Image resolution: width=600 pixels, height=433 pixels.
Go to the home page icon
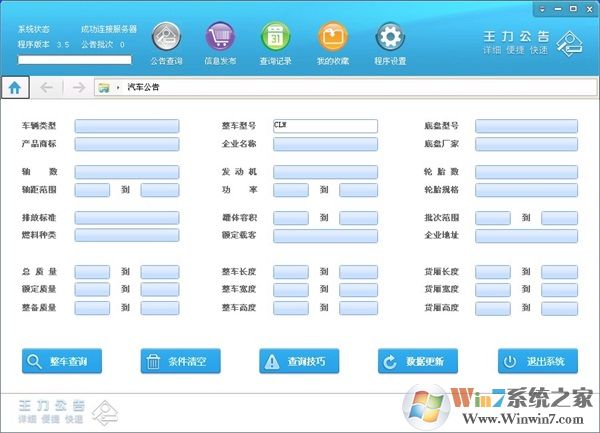15,88
